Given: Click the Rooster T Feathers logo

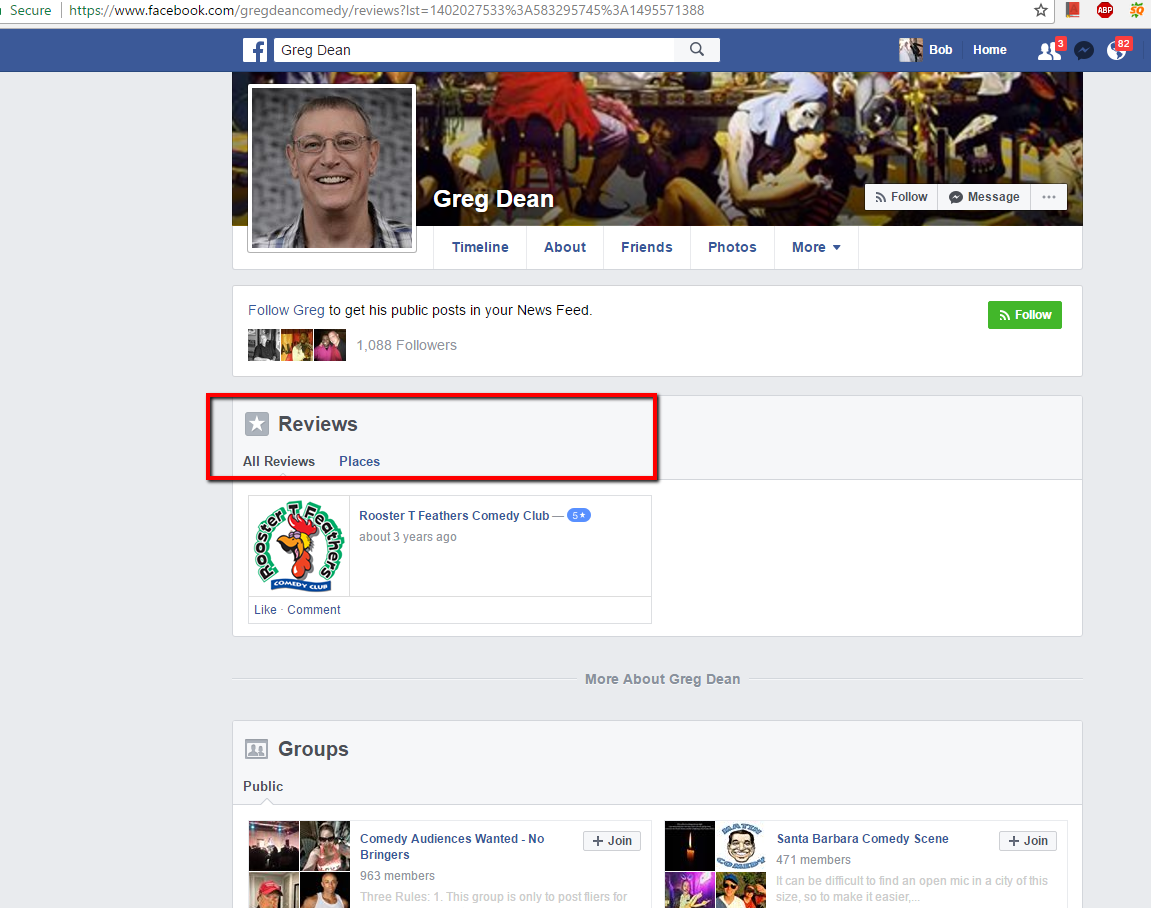Looking at the screenshot, I should pyautogui.click(x=299, y=546).
